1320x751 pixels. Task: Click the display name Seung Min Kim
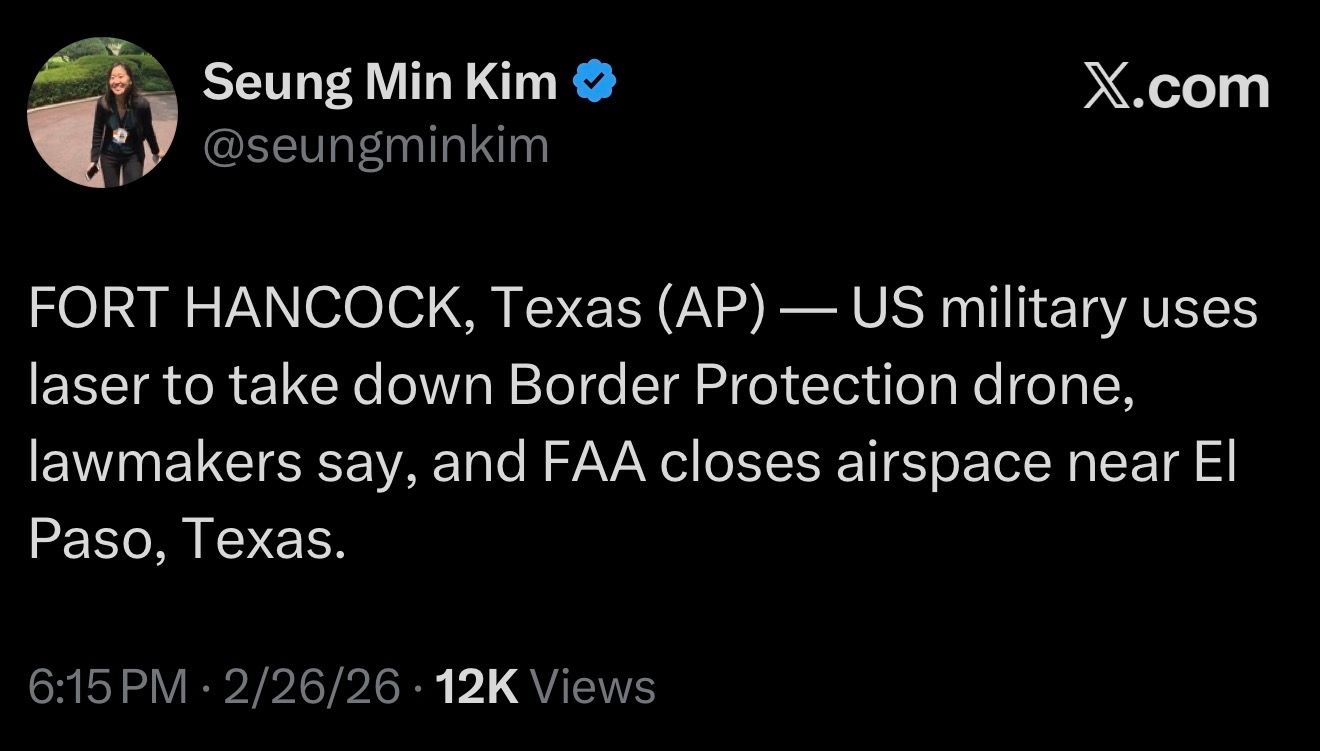(x=380, y=83)
